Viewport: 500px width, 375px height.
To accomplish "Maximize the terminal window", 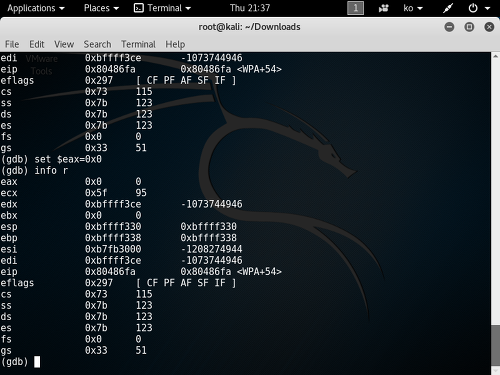I will coord(469,27).
